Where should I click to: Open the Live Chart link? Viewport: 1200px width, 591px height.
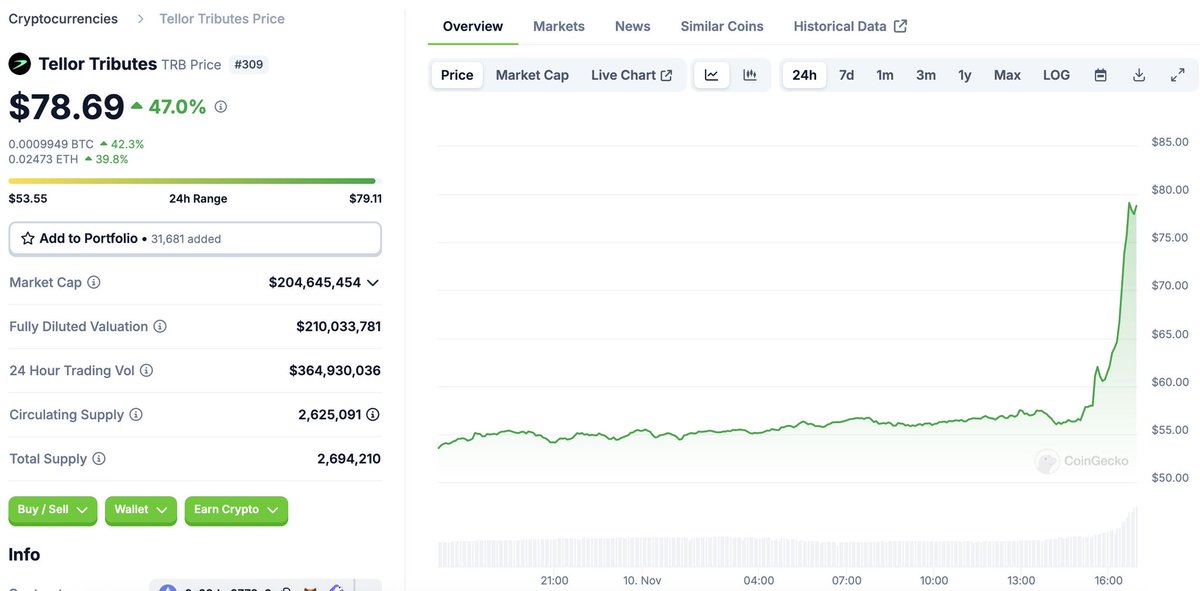click(x=631, y=75)
